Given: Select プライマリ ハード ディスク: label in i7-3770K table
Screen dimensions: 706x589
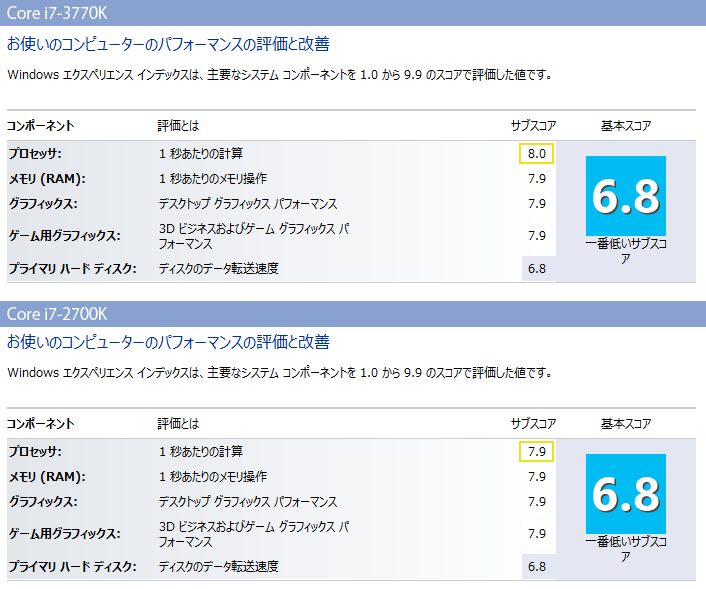Looking at the screenshot, I should (x=72, y=269).
